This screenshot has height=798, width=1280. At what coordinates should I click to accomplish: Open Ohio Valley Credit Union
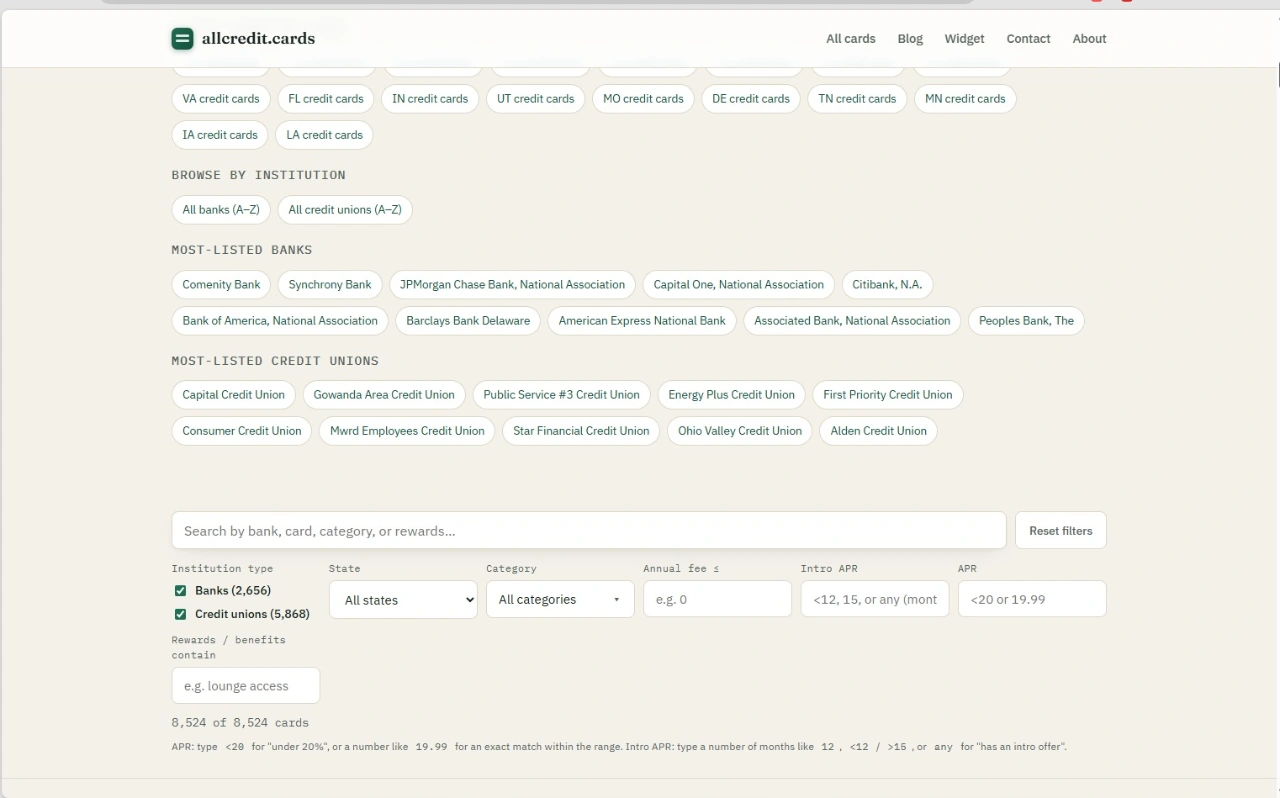tap(740, 431)
